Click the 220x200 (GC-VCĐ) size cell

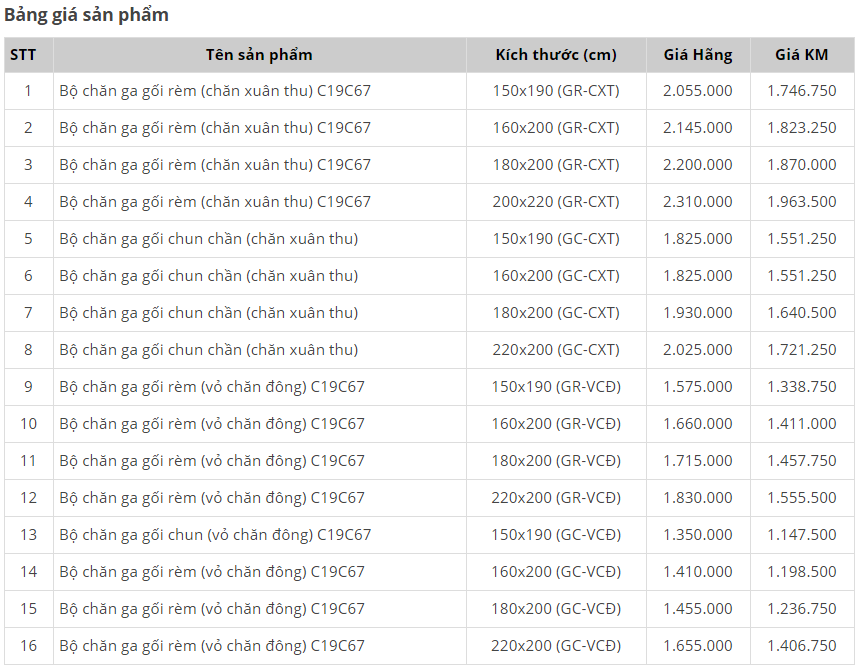pos(556,646)
